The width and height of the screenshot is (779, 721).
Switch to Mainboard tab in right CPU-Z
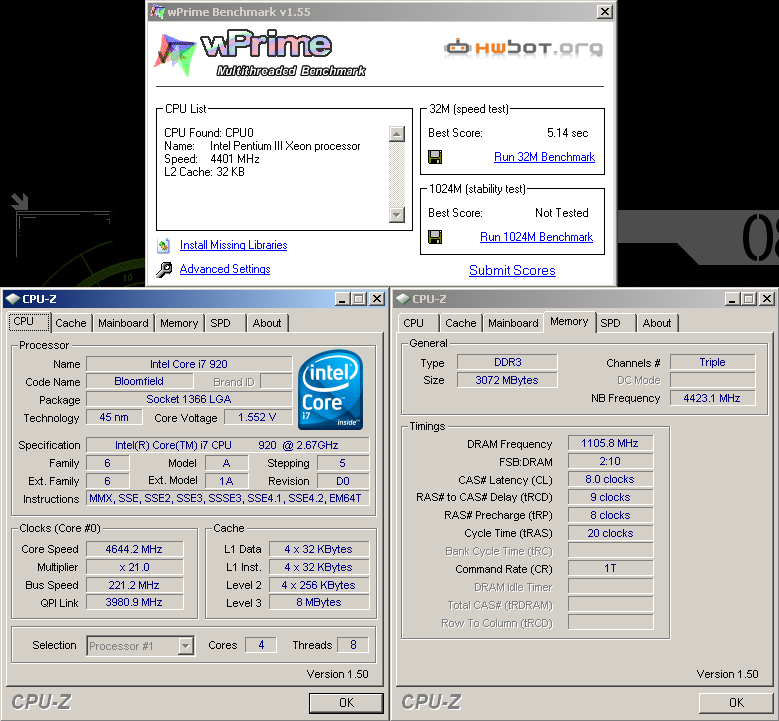tap(513, 323)
